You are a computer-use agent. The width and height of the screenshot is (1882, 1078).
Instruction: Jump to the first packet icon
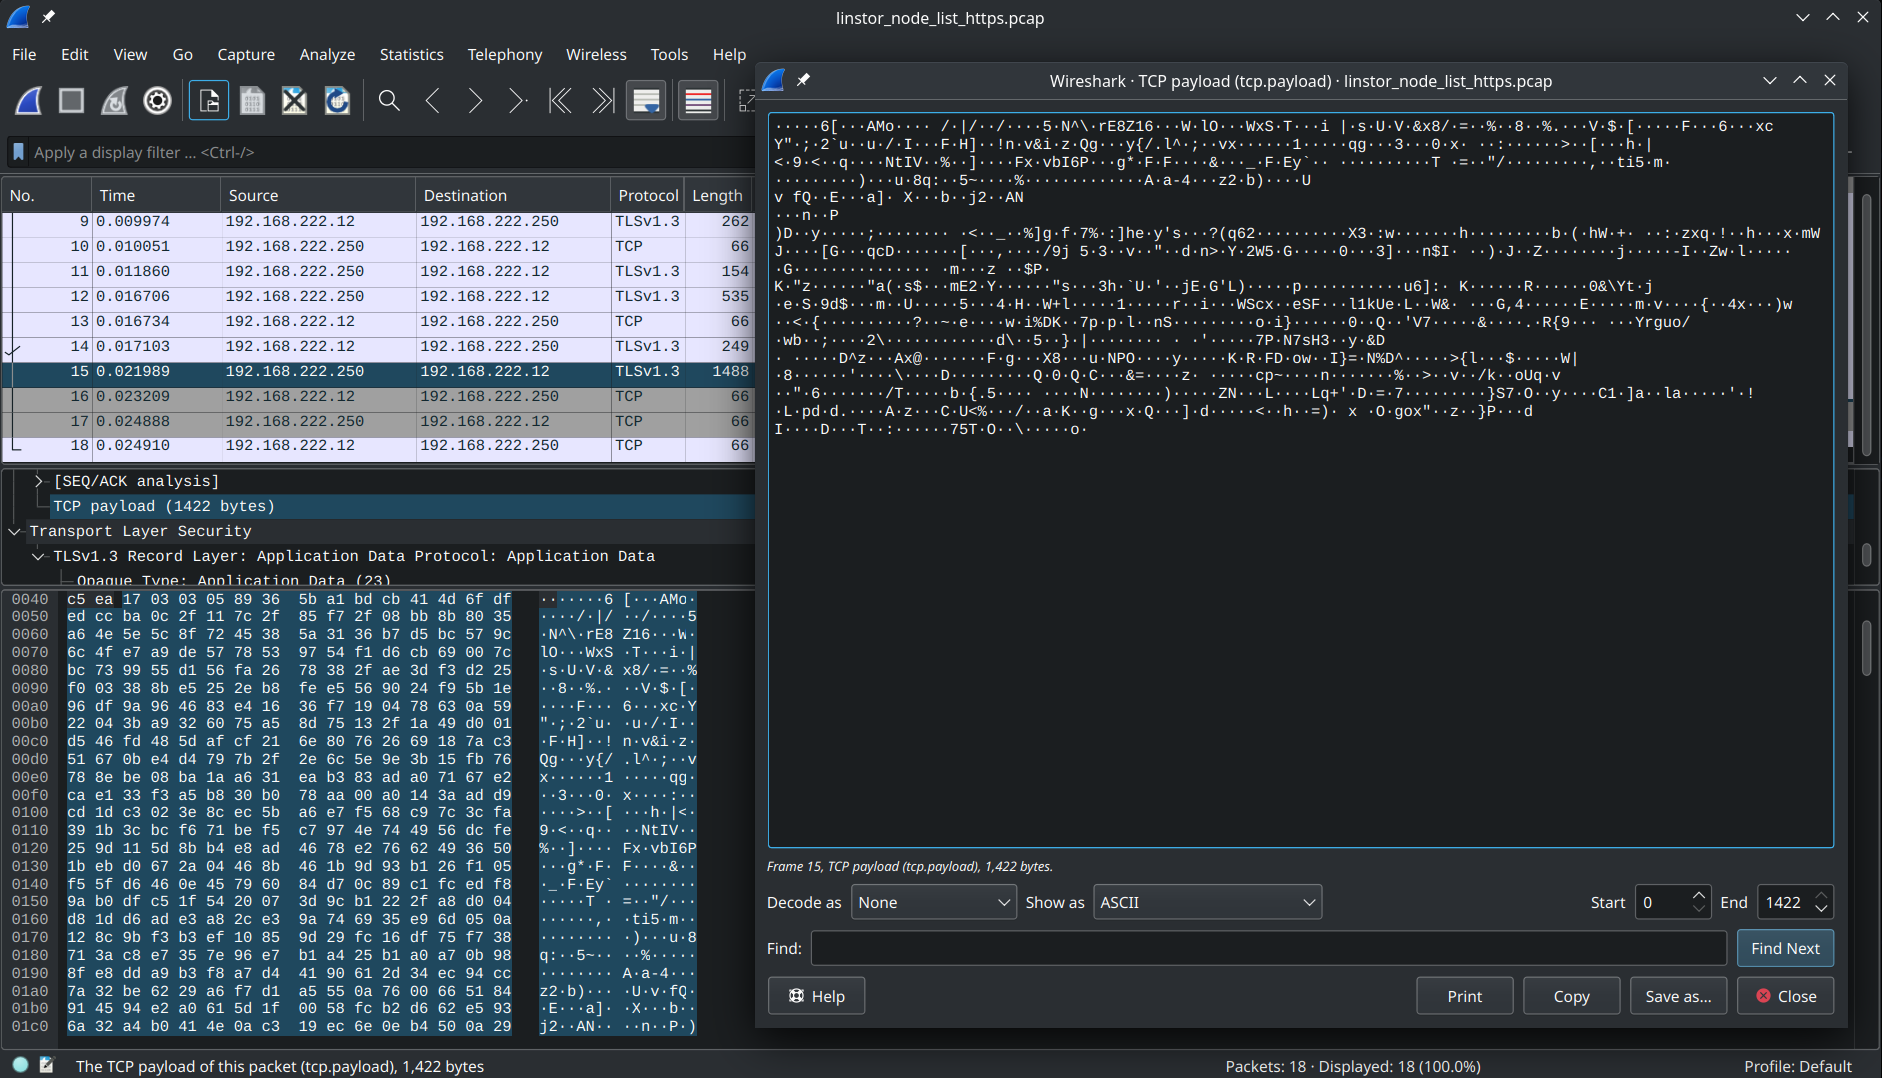click(x=560, y=100)
